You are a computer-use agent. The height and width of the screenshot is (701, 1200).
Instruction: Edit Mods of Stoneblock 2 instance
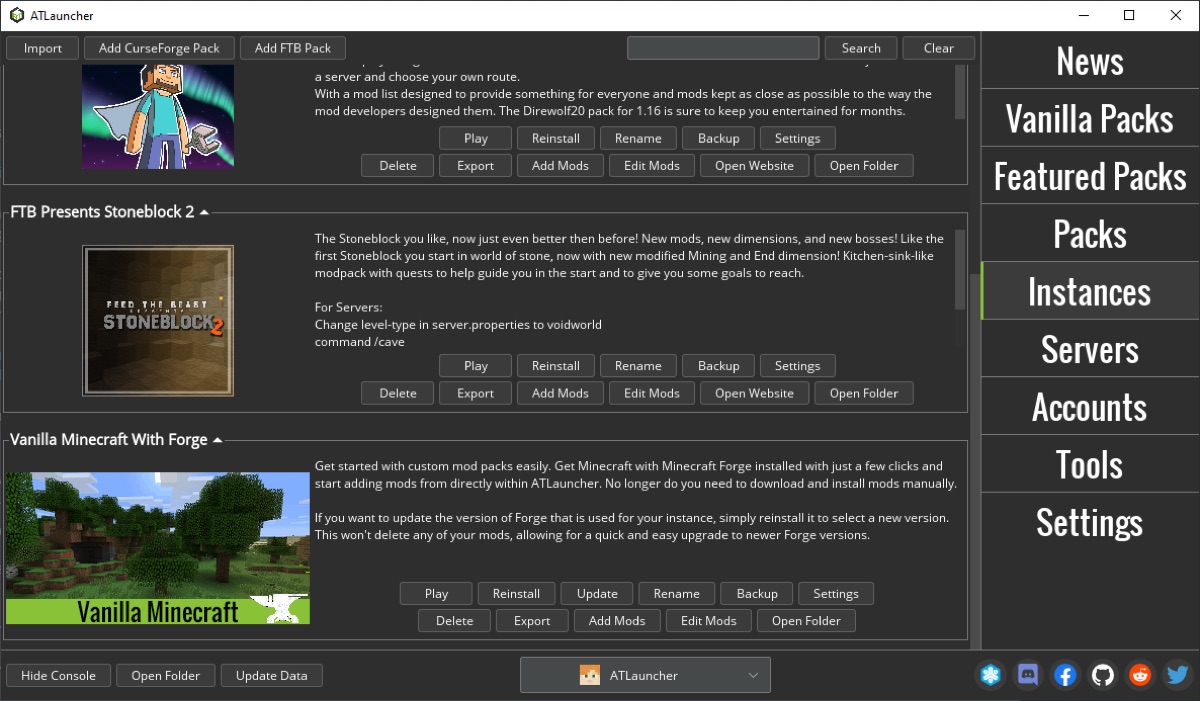(652, 393)
